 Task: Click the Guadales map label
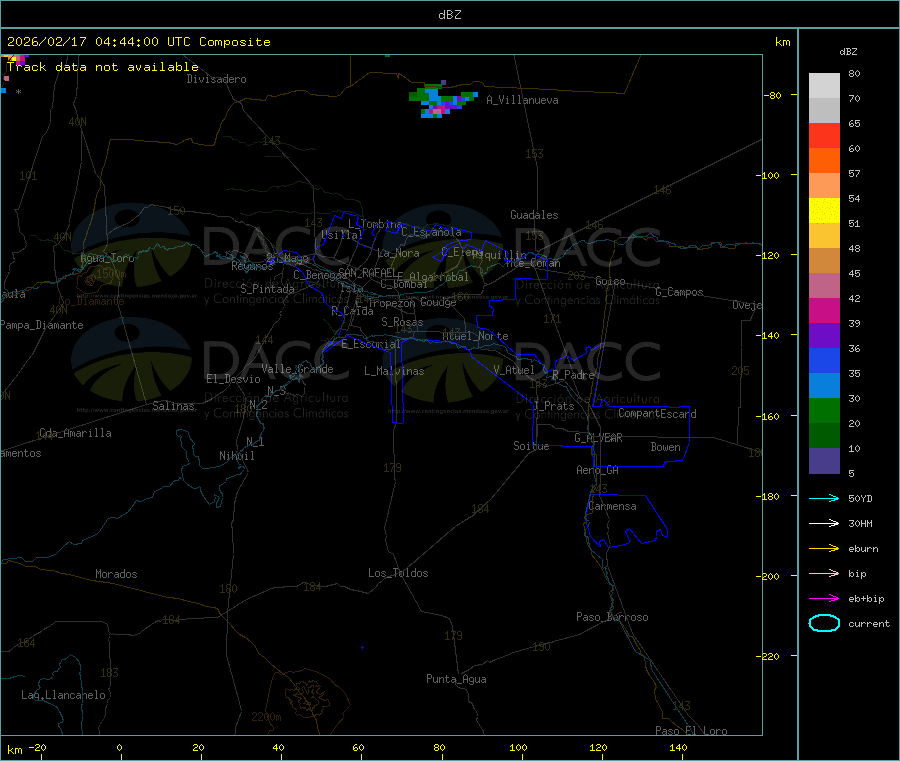tap(534, 215)
